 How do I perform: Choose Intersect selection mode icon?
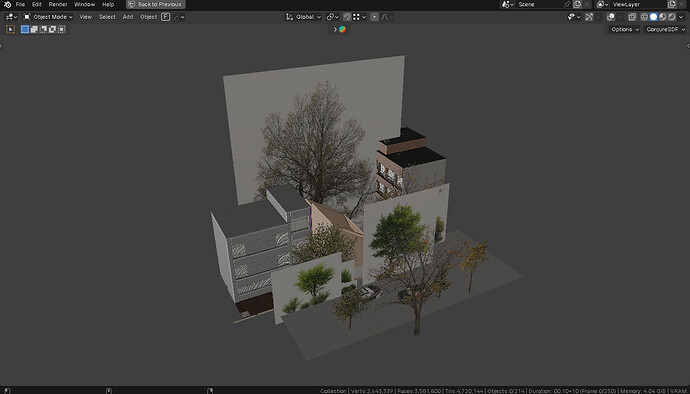62,29
